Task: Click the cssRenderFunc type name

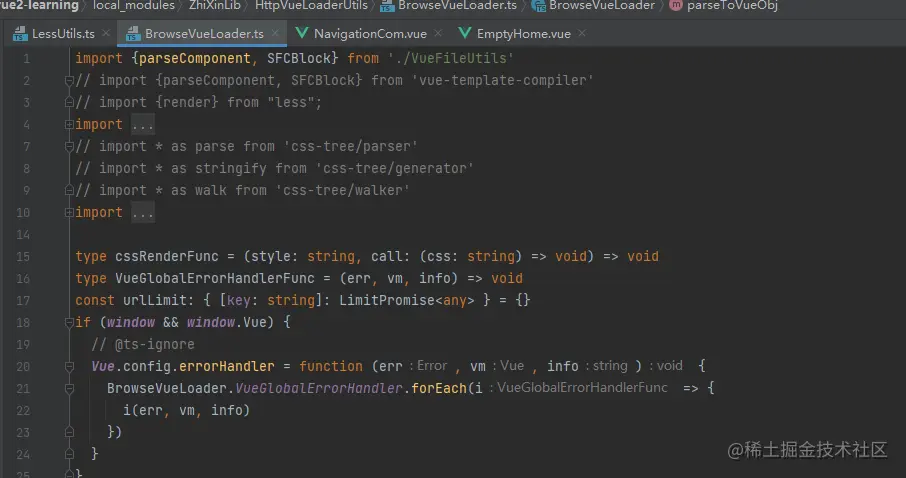Action: coord(167,256)
